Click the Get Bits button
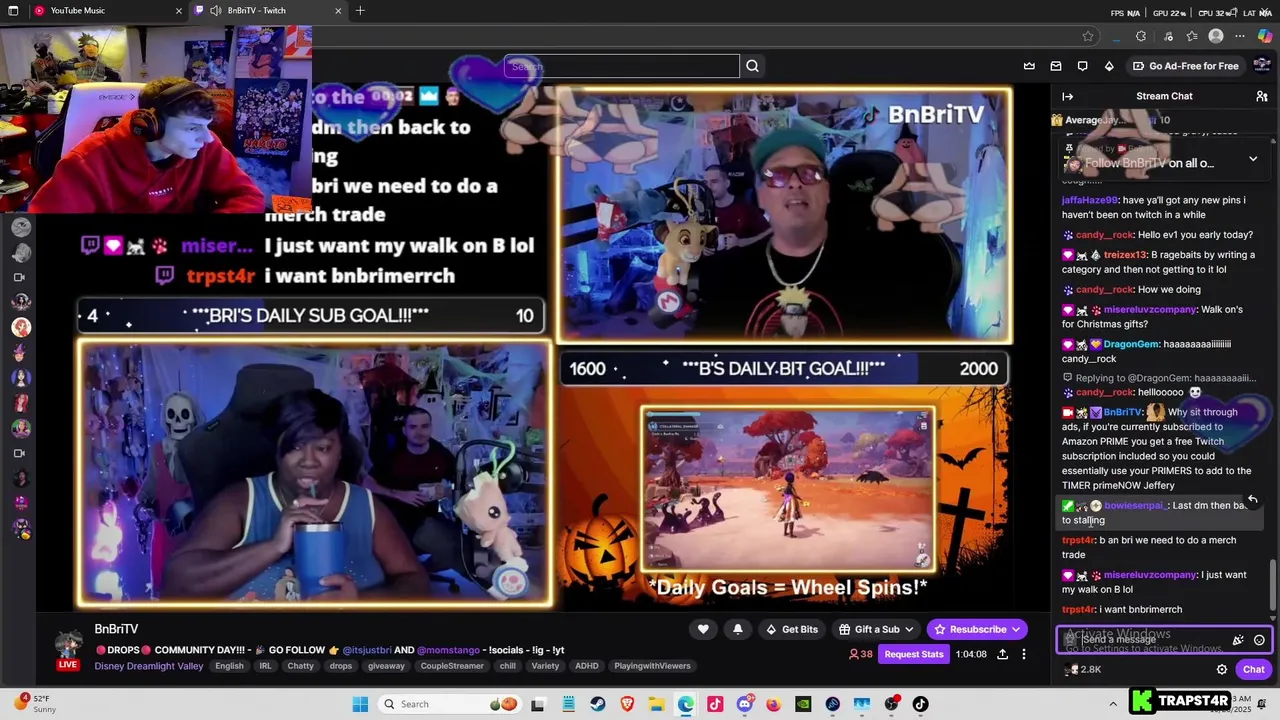The image size is (1280, 720). (791, 629)
